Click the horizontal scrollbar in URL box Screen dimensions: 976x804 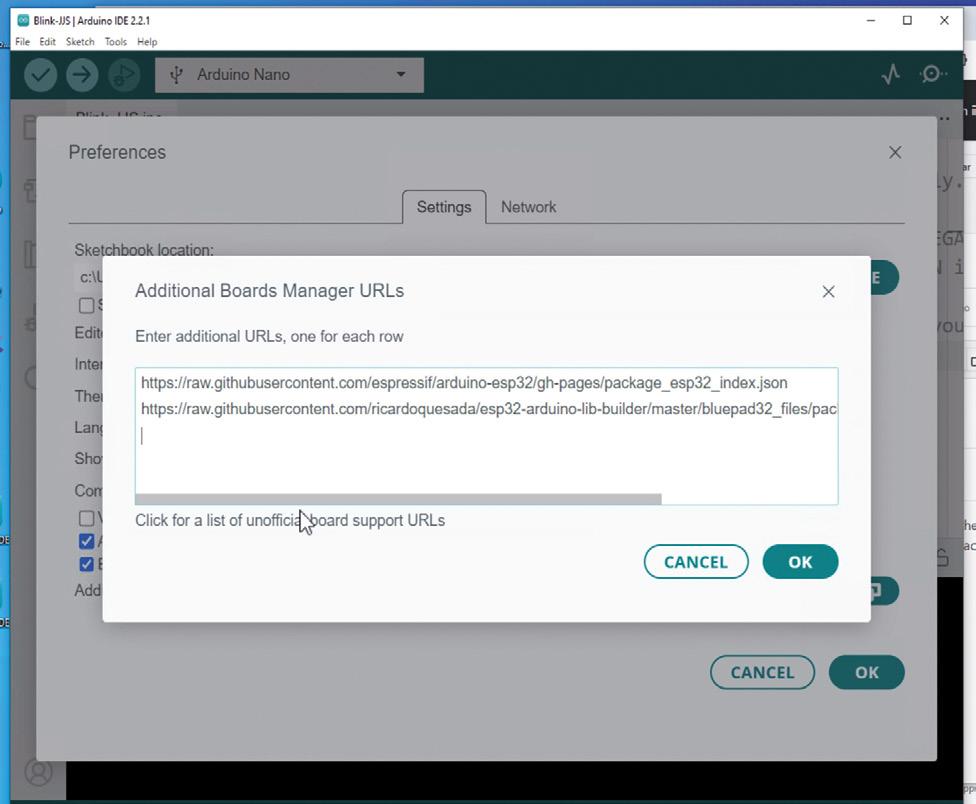point(398,499)
